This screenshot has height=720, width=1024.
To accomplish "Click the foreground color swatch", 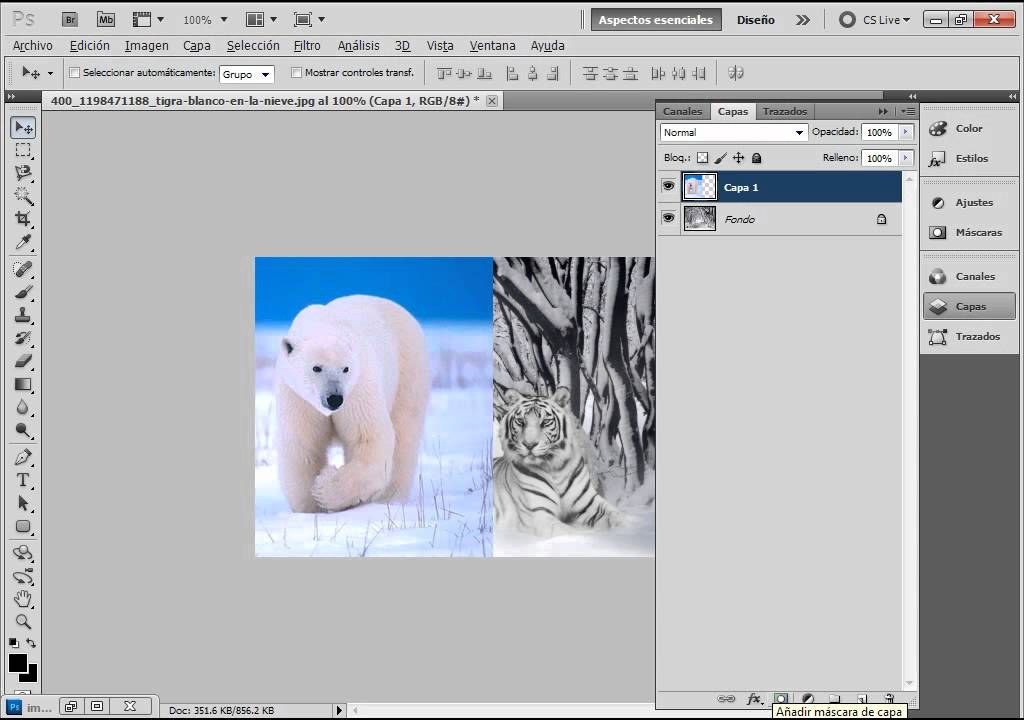I will point(16,662).
